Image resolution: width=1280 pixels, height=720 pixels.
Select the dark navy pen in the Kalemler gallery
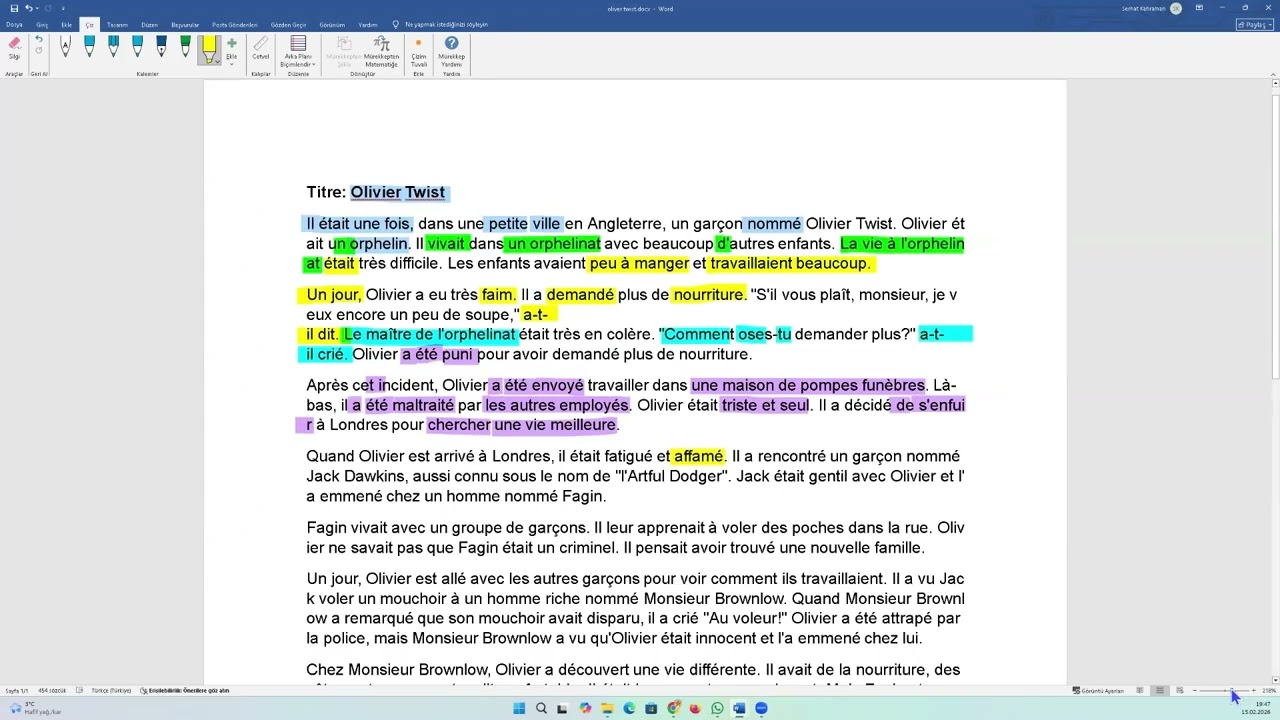tap(161, 47)
